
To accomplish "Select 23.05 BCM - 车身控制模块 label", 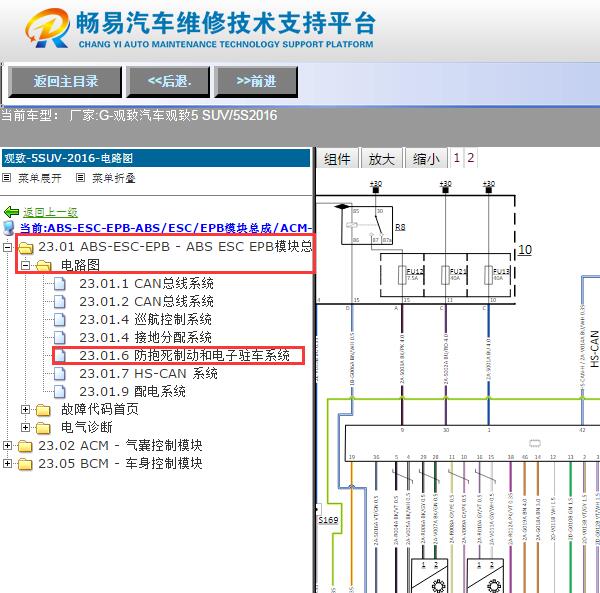I will pyautogui.click(x=120, y=463).
